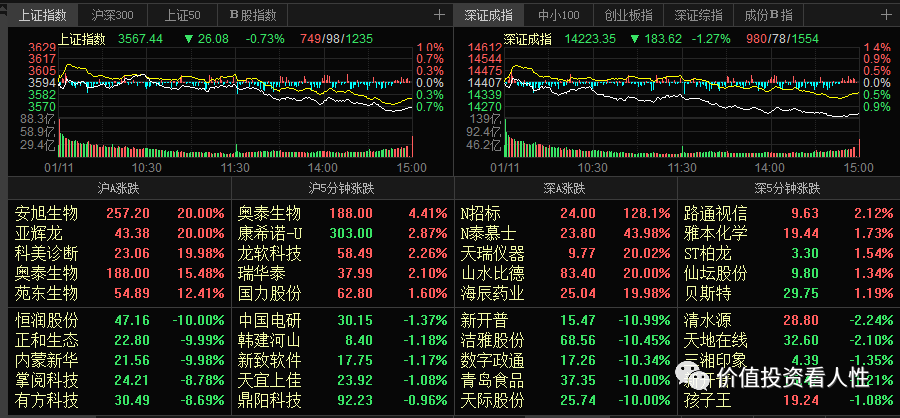Select the ST柏龙 stock

pyautogui.click(x=789, y=253)
